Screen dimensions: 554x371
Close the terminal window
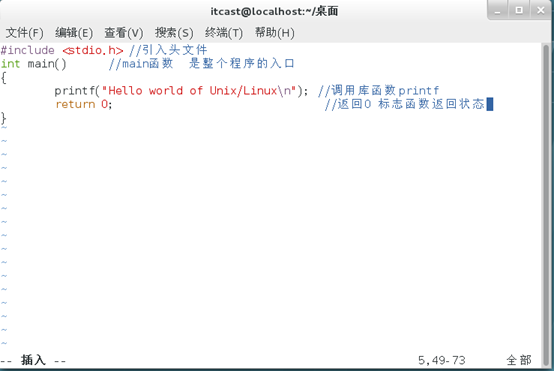point(541,10)
